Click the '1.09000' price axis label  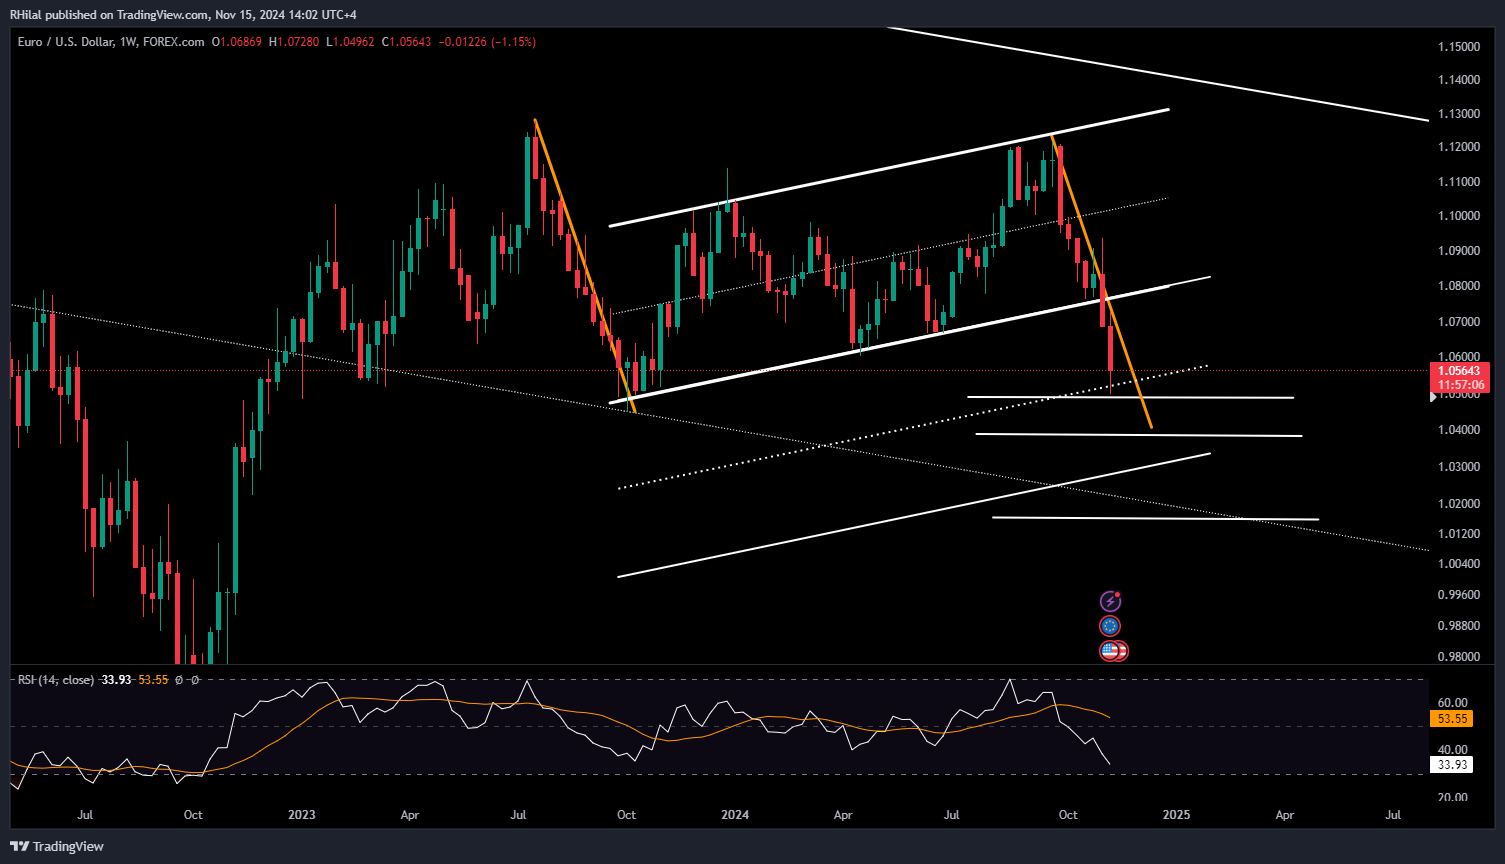[x=1459, y=251]
